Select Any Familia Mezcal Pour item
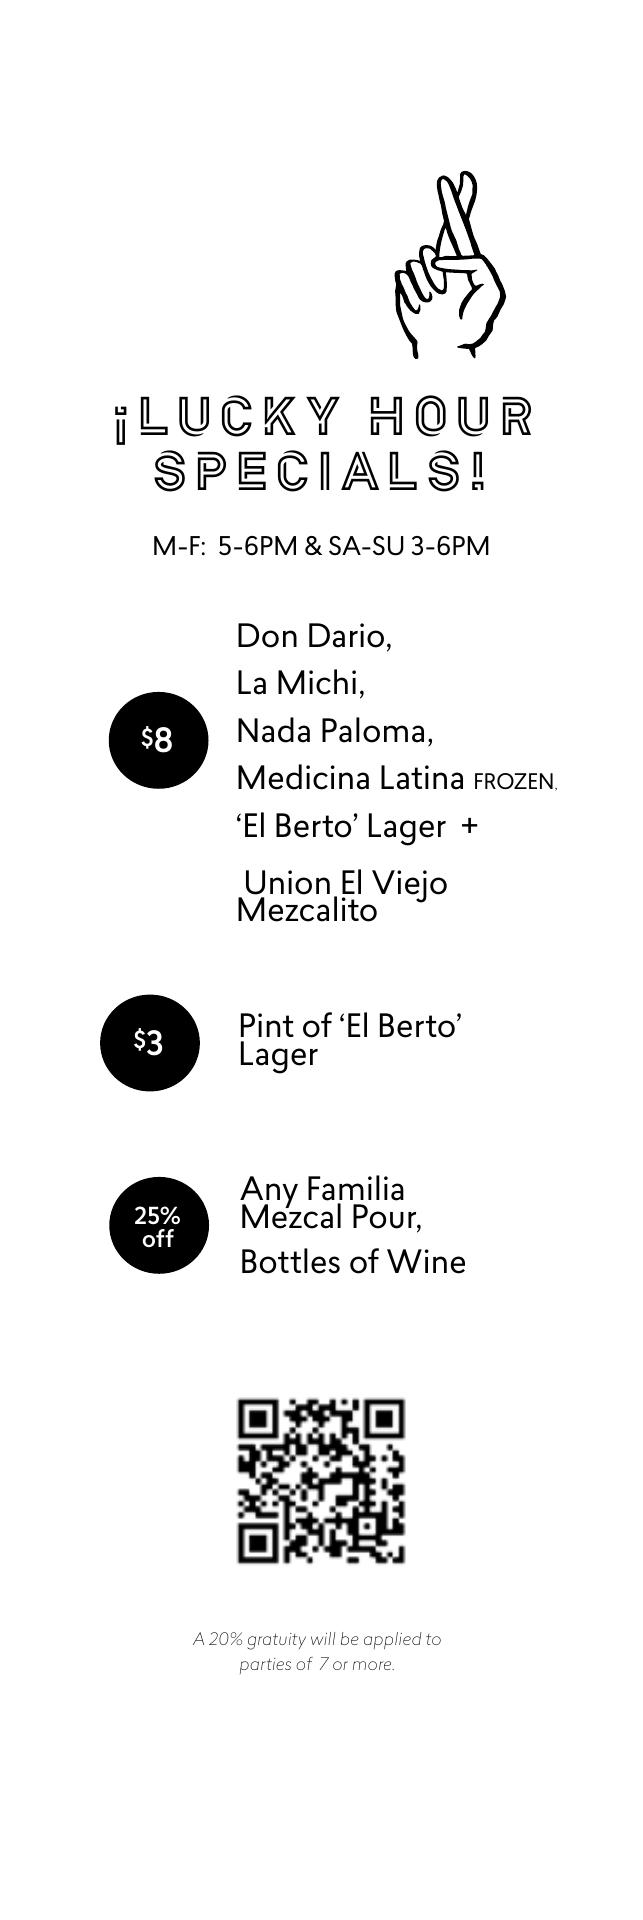Viewport: 643px width, 1920px height. (330, 1203)
